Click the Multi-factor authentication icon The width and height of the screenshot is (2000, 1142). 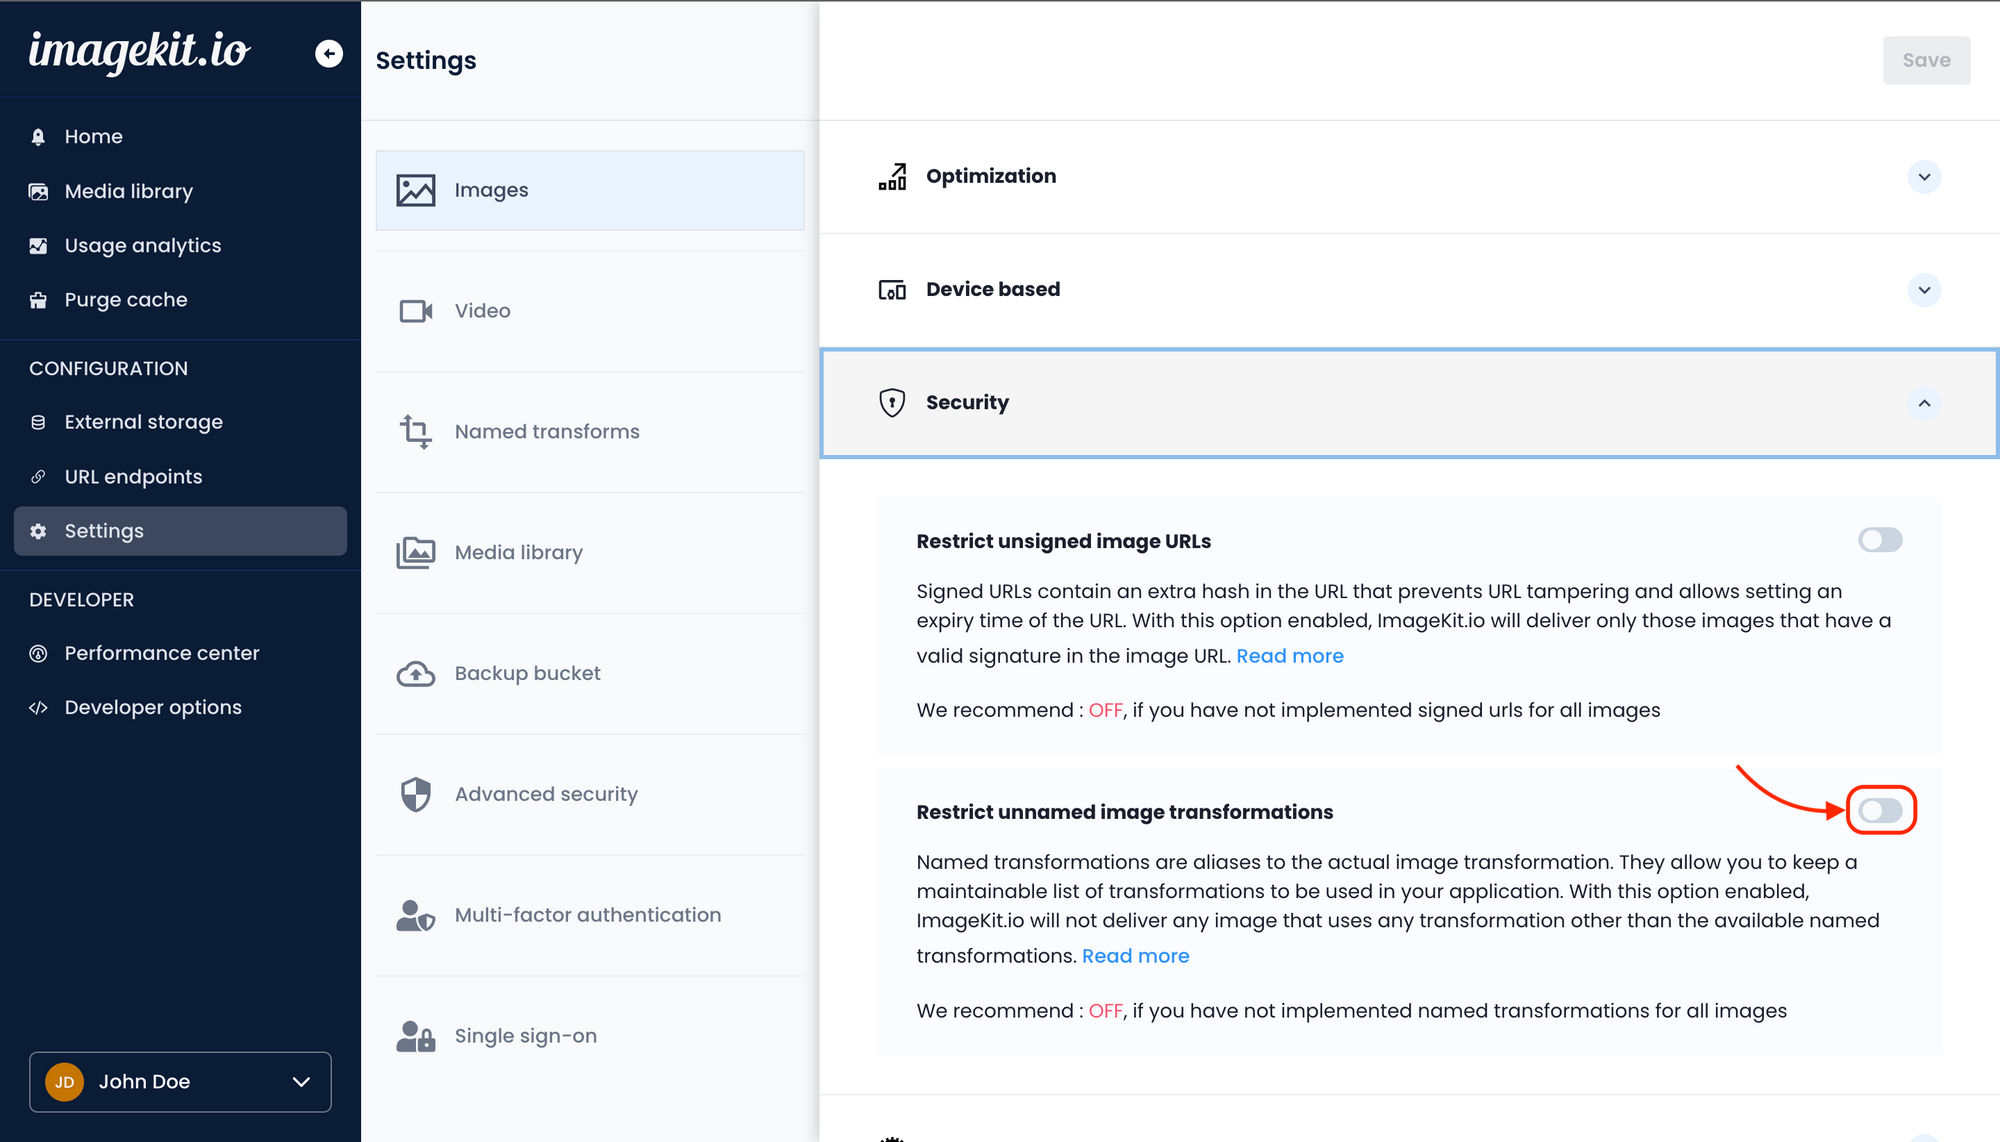415,914
